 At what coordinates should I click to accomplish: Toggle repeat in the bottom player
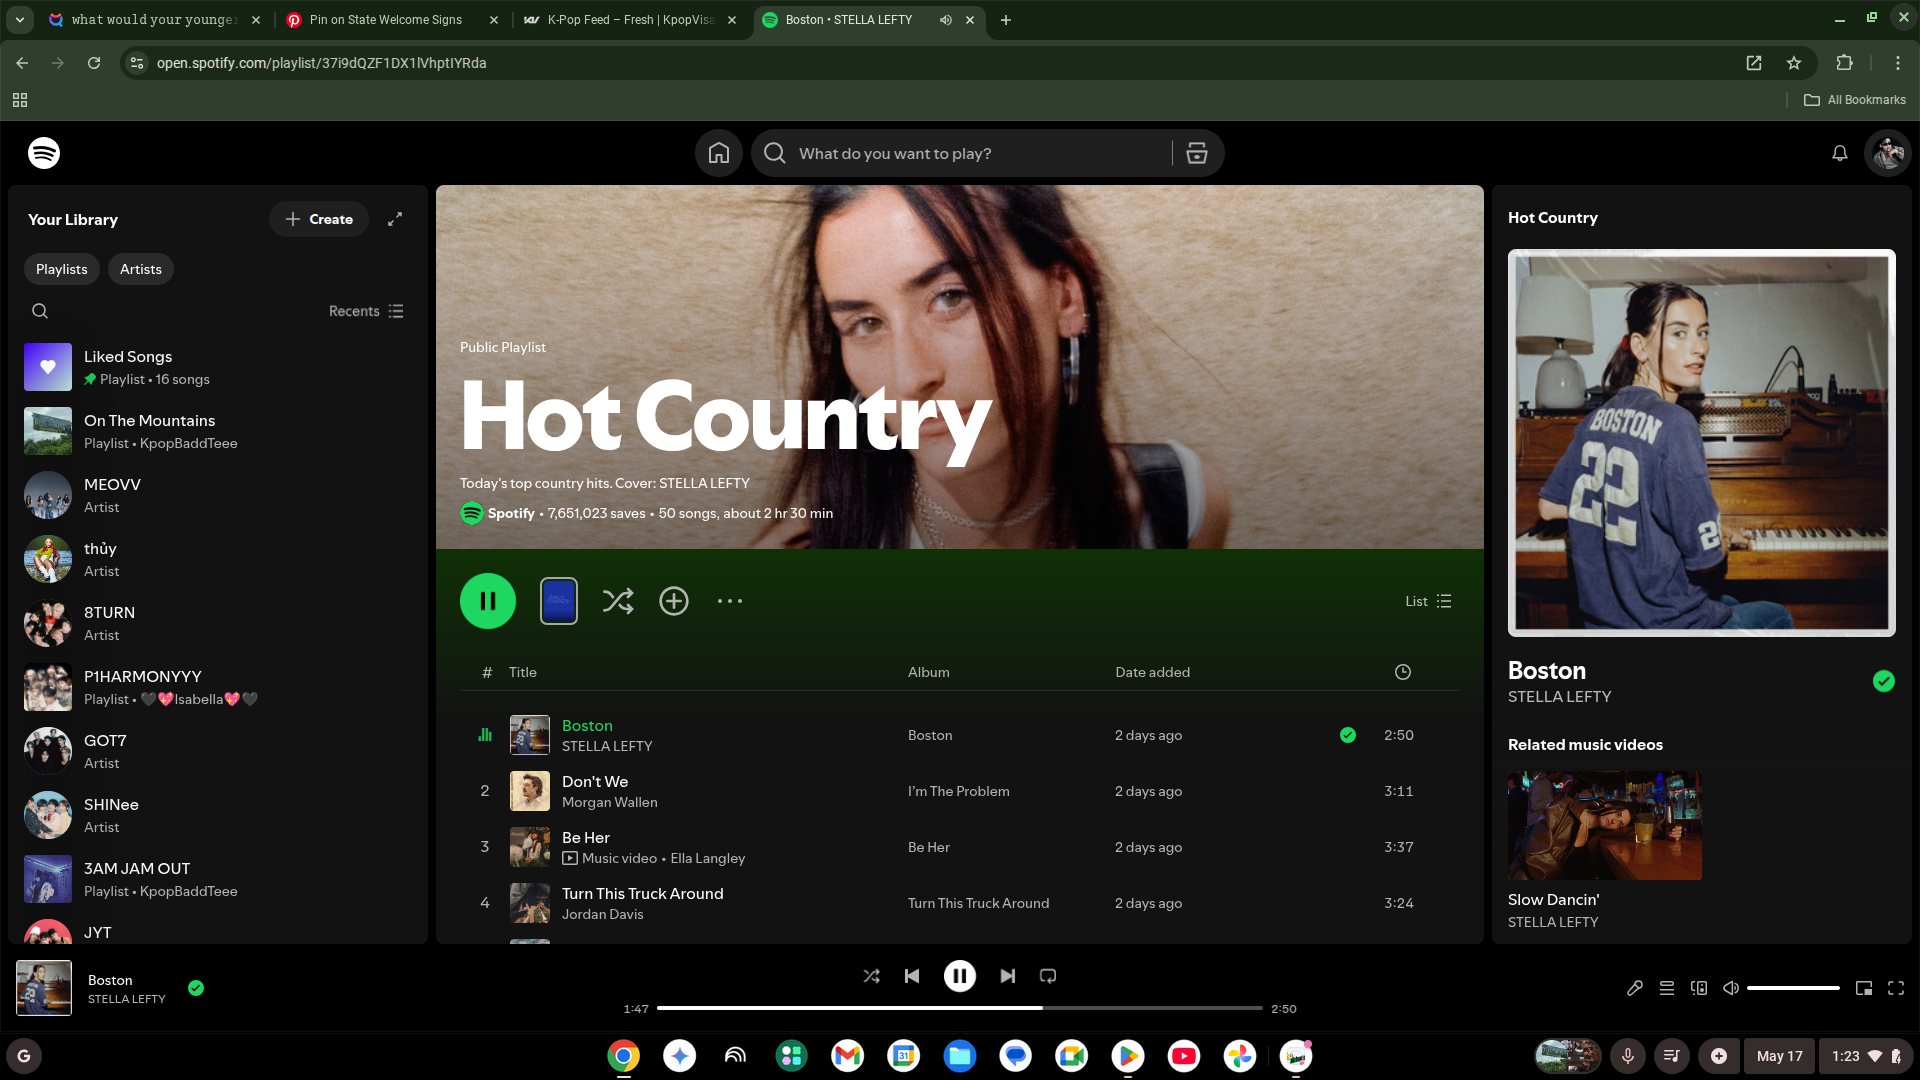(1048, 976)
